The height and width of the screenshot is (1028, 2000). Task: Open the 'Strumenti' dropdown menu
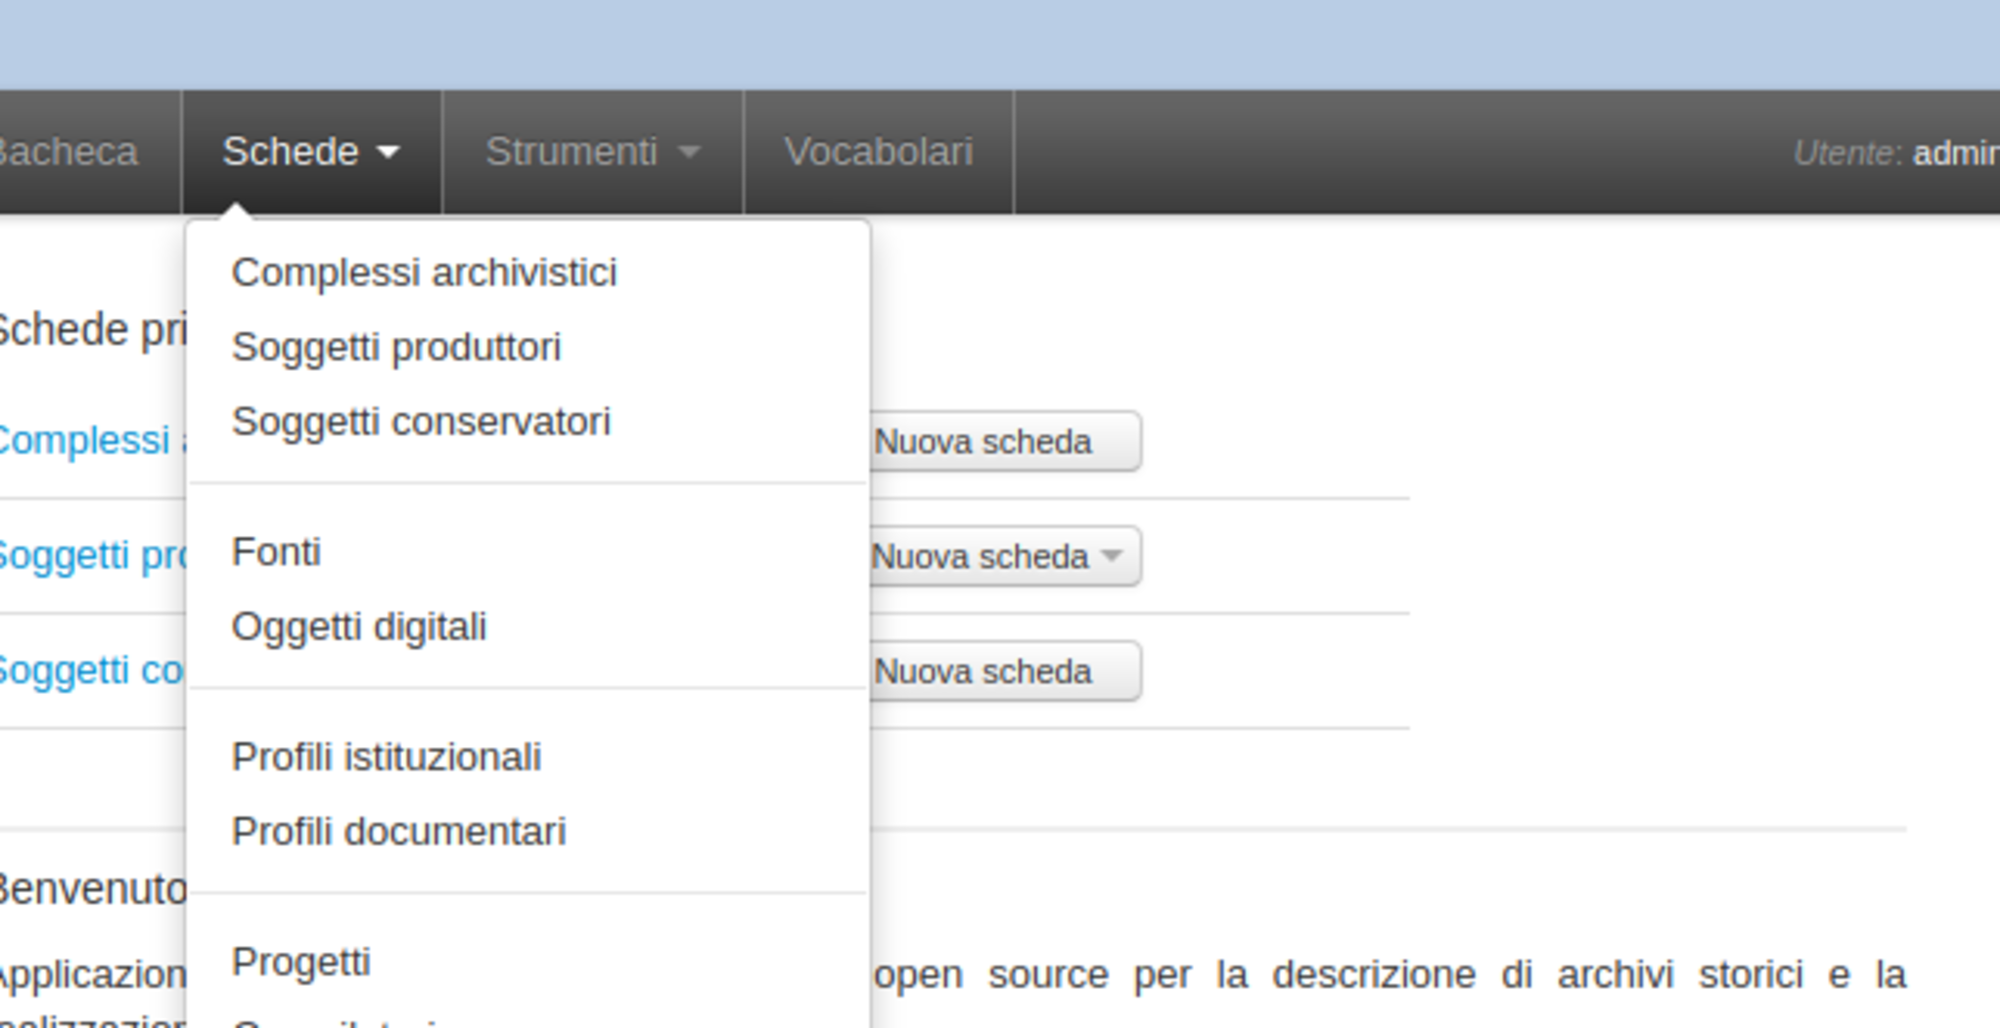pos(574,152)
